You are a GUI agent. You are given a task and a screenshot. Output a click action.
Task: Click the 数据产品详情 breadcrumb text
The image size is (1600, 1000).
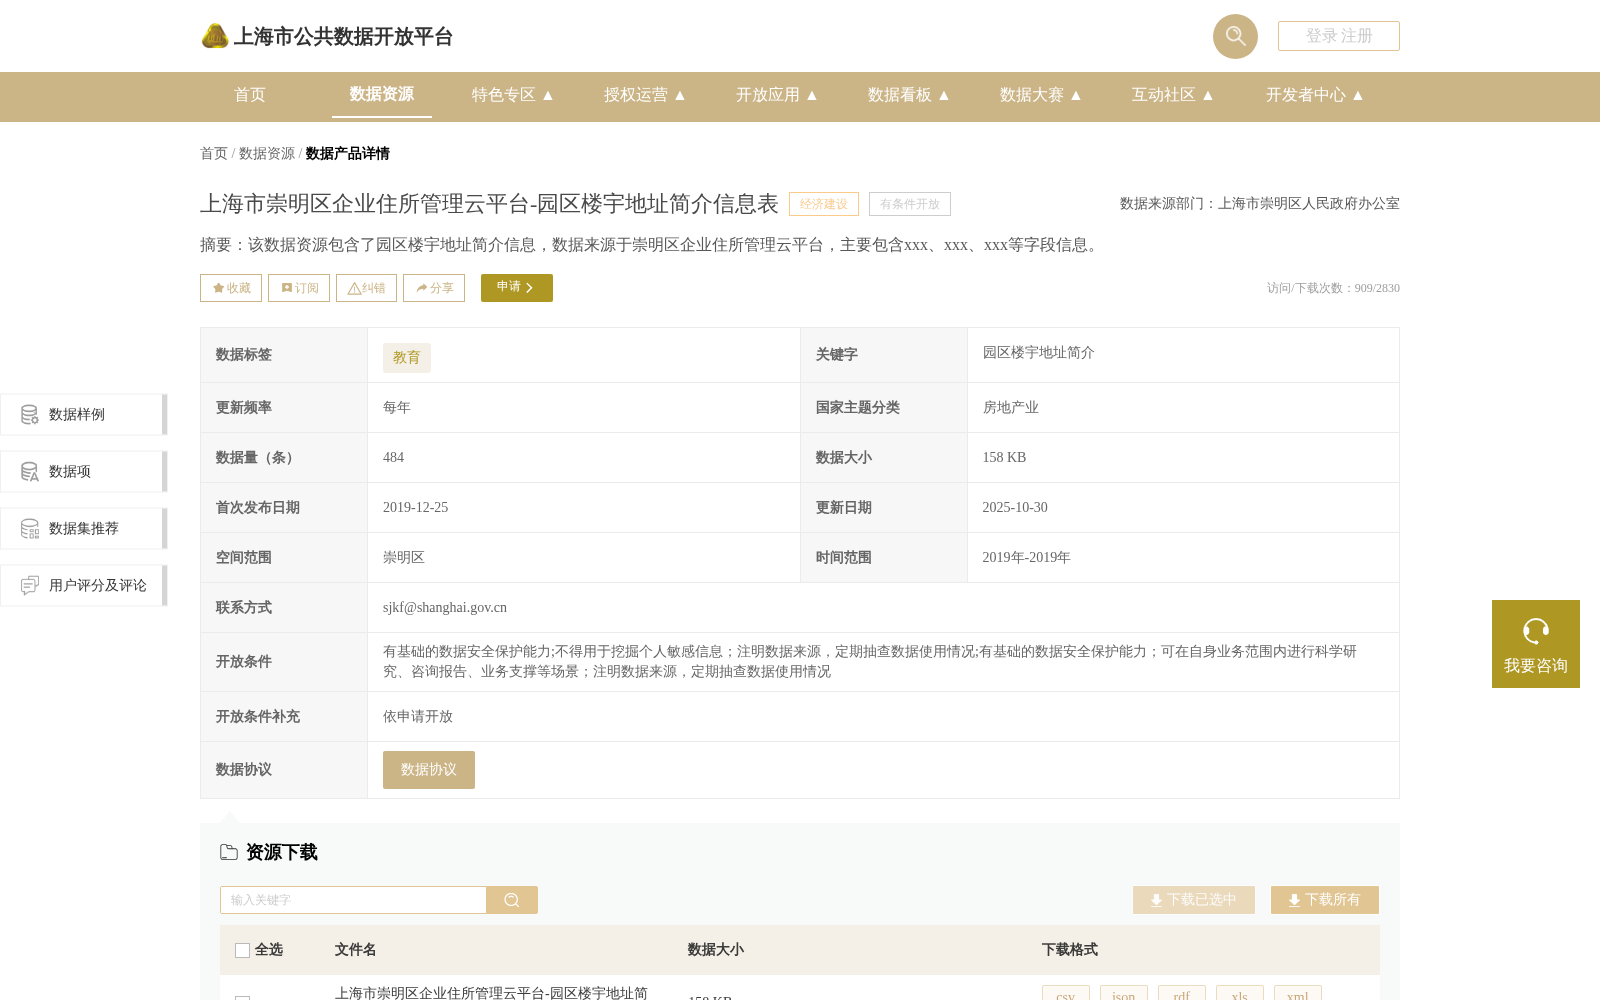point(348,153)
